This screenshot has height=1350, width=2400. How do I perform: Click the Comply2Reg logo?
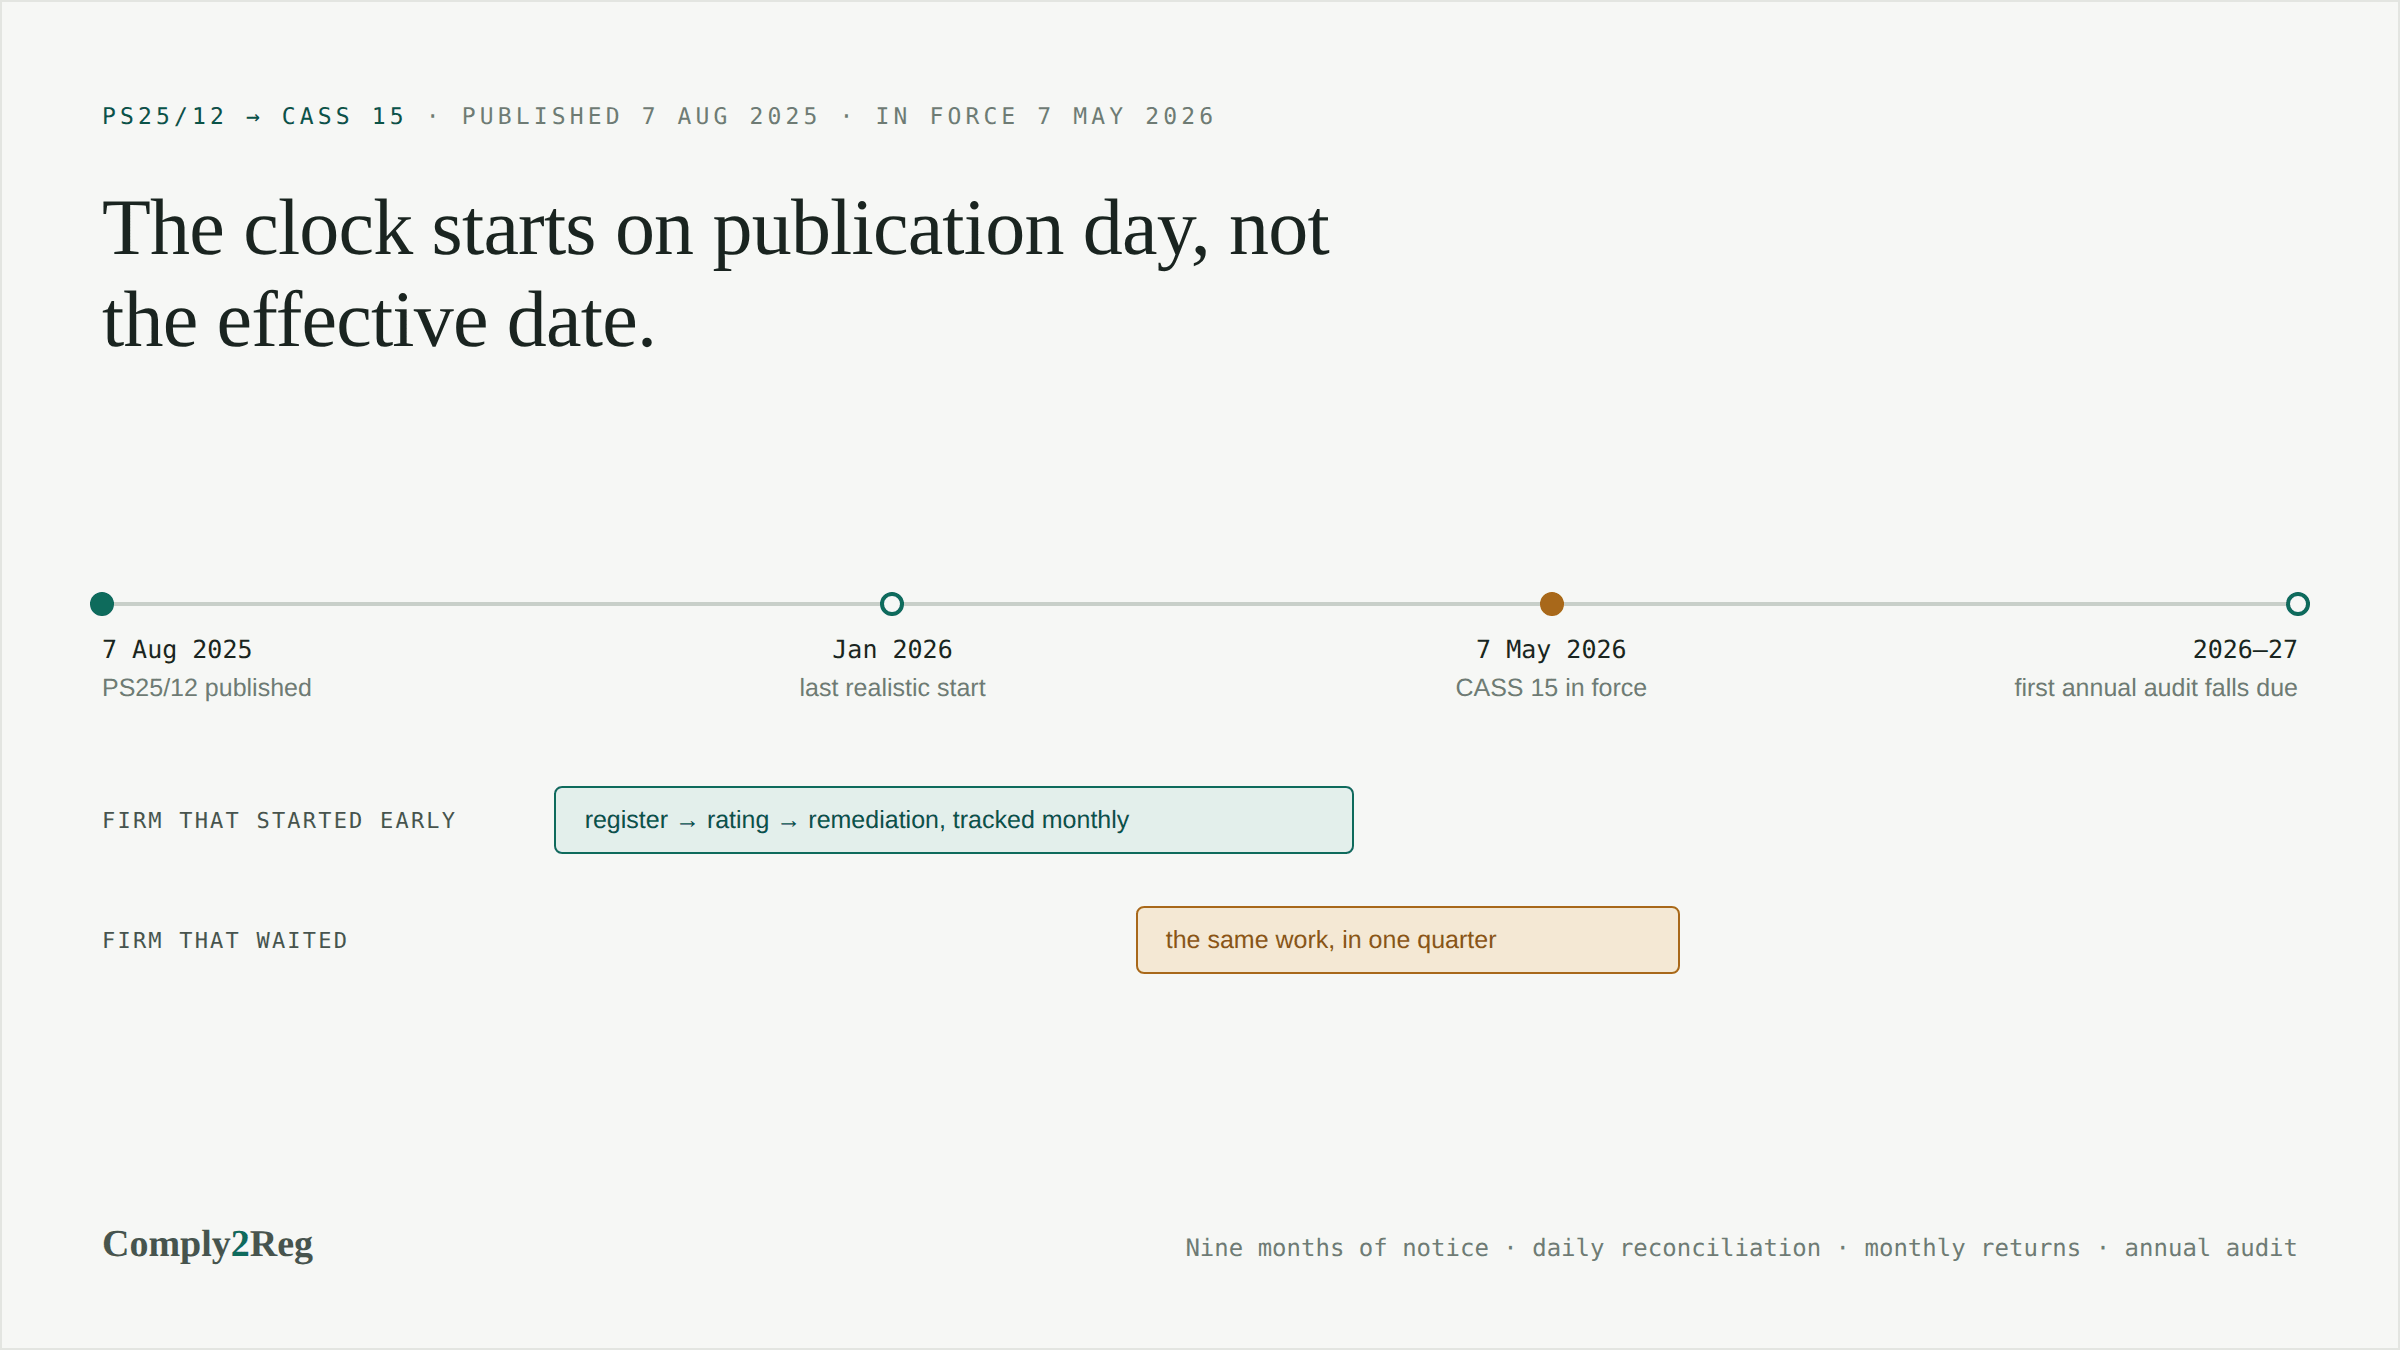coord(208,1245)
